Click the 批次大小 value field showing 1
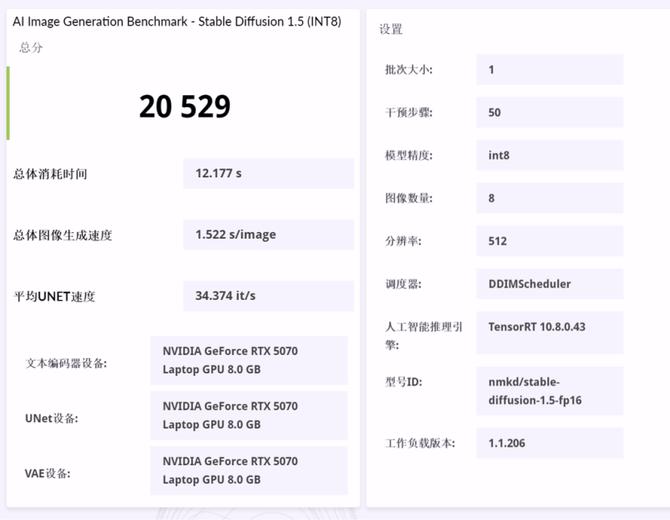670x520 pixels. pos(549,70)
